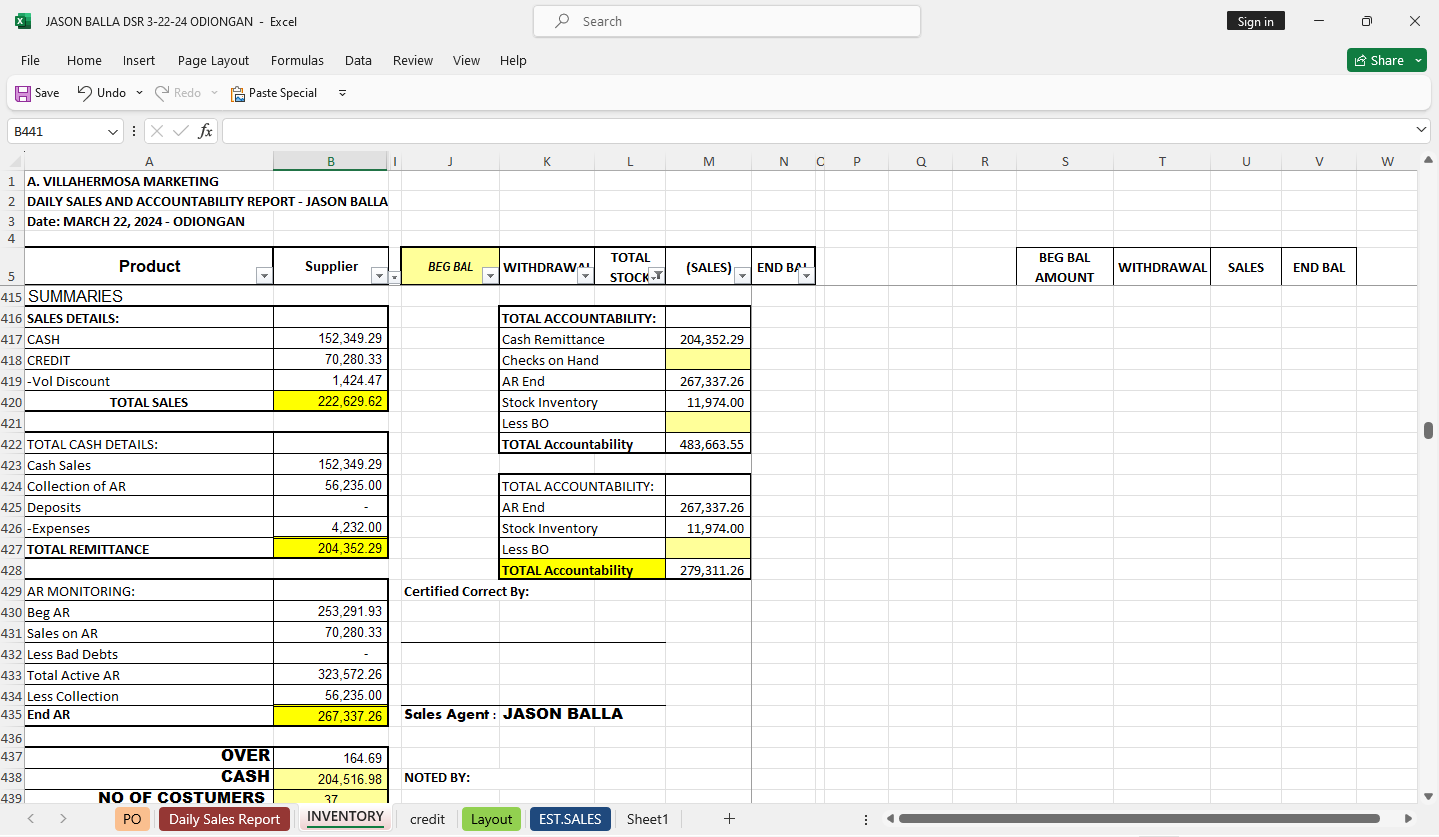This screenshot has width=1439, height=837.
Task: Open the Product column filter dropdown
Action: pyautogui.click(x=263, y=276)
